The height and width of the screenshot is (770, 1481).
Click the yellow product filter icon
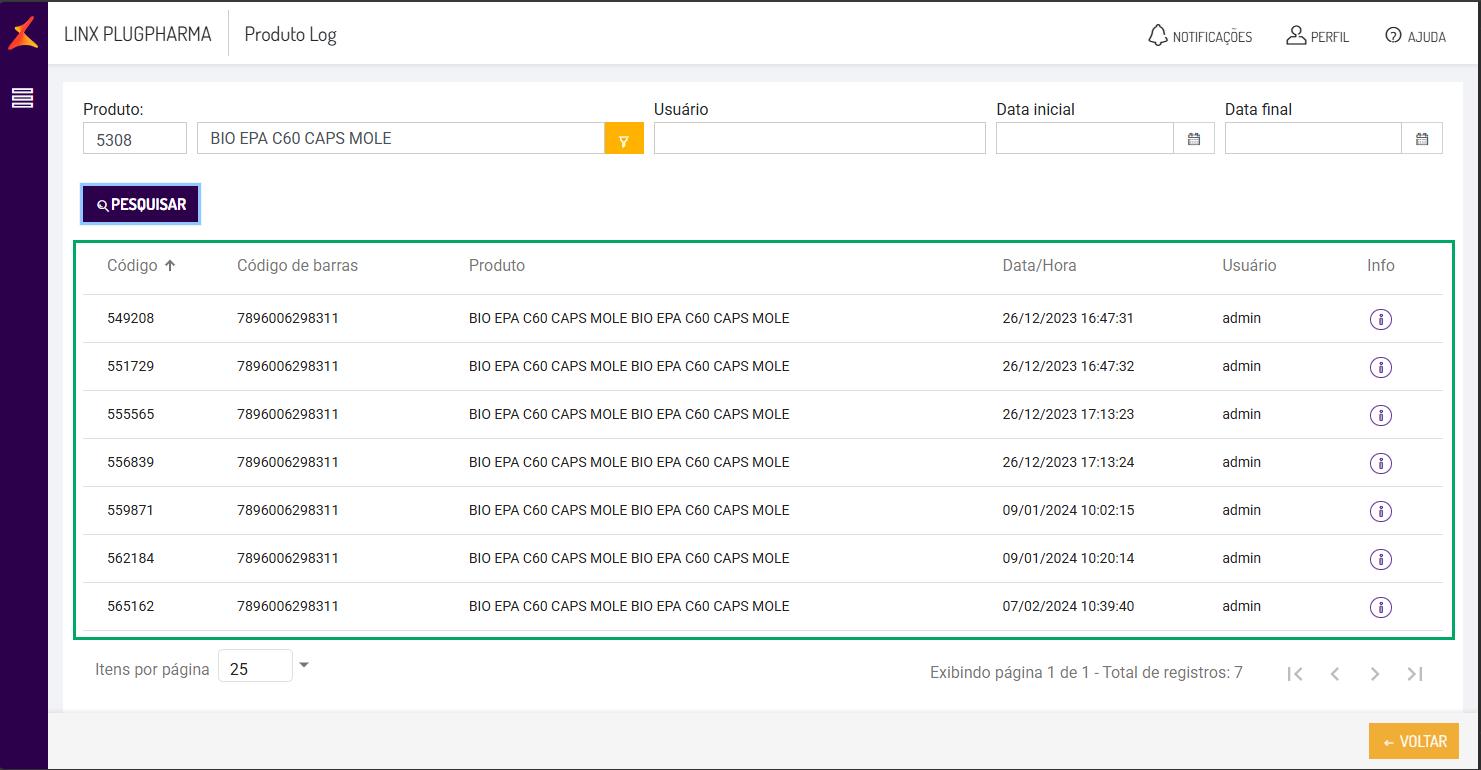click(x=624, y=139)
